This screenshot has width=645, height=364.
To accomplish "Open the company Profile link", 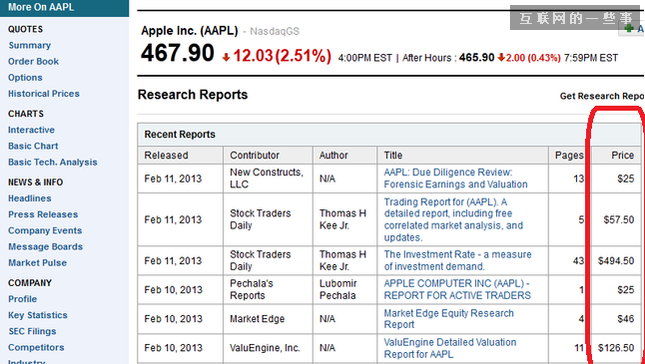I will pyautogui.click(x=23, y=299).
